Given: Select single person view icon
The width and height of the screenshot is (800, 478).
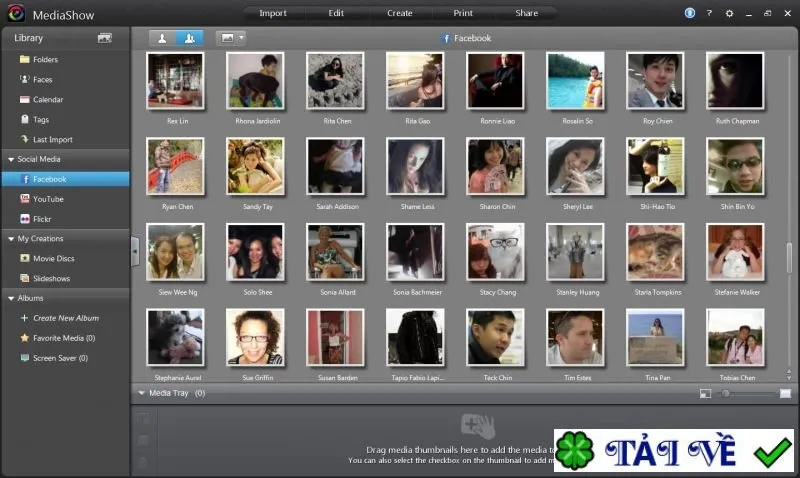Looking at the screenshot, I should [162, 38].
